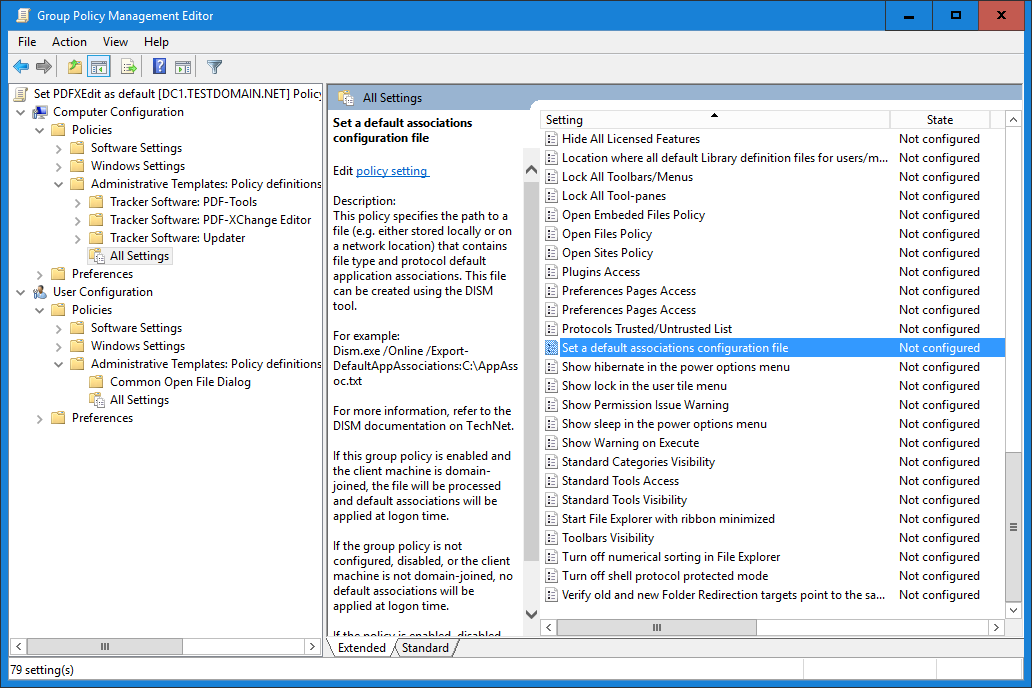Click the Computer Configuration node icon
The height and width of the screenshot is (690, 1032).
[x=39, y=112]
